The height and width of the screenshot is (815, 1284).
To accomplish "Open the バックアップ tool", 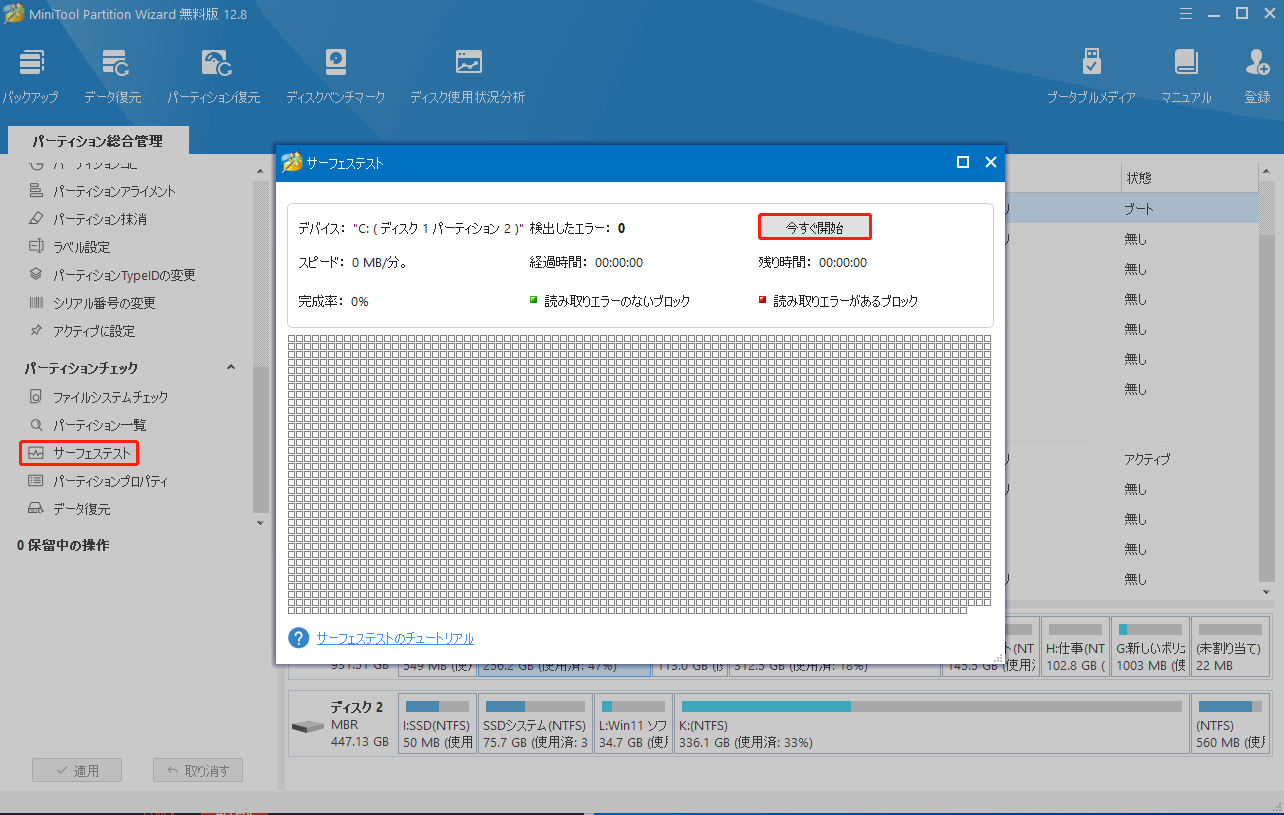I will 31,77.
